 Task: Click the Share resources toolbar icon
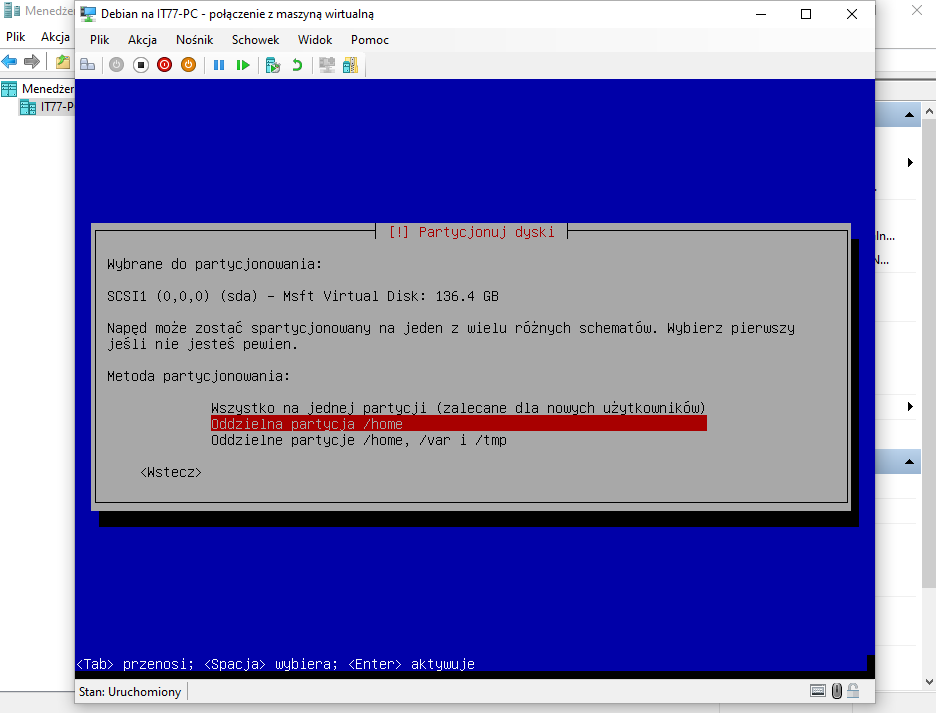coord(349,65)
